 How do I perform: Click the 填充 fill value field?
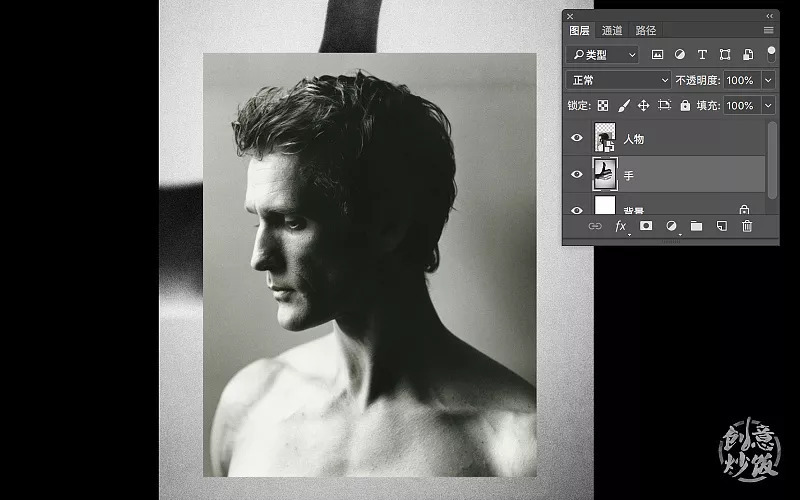(740, 105)
